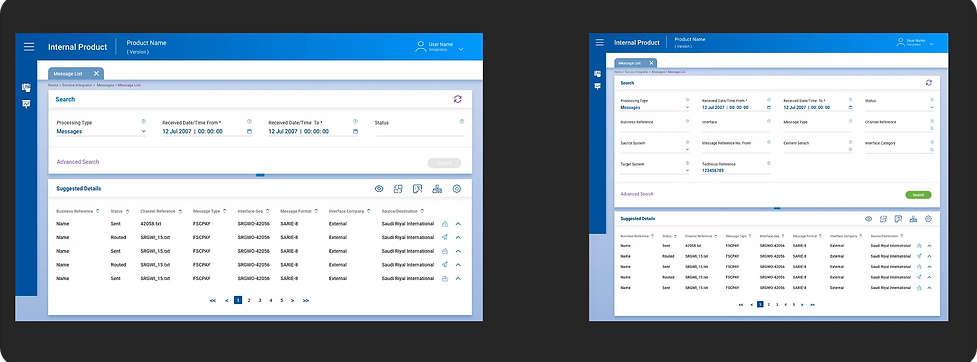Click Processing Type help icon, left mockup

point(143,121)
